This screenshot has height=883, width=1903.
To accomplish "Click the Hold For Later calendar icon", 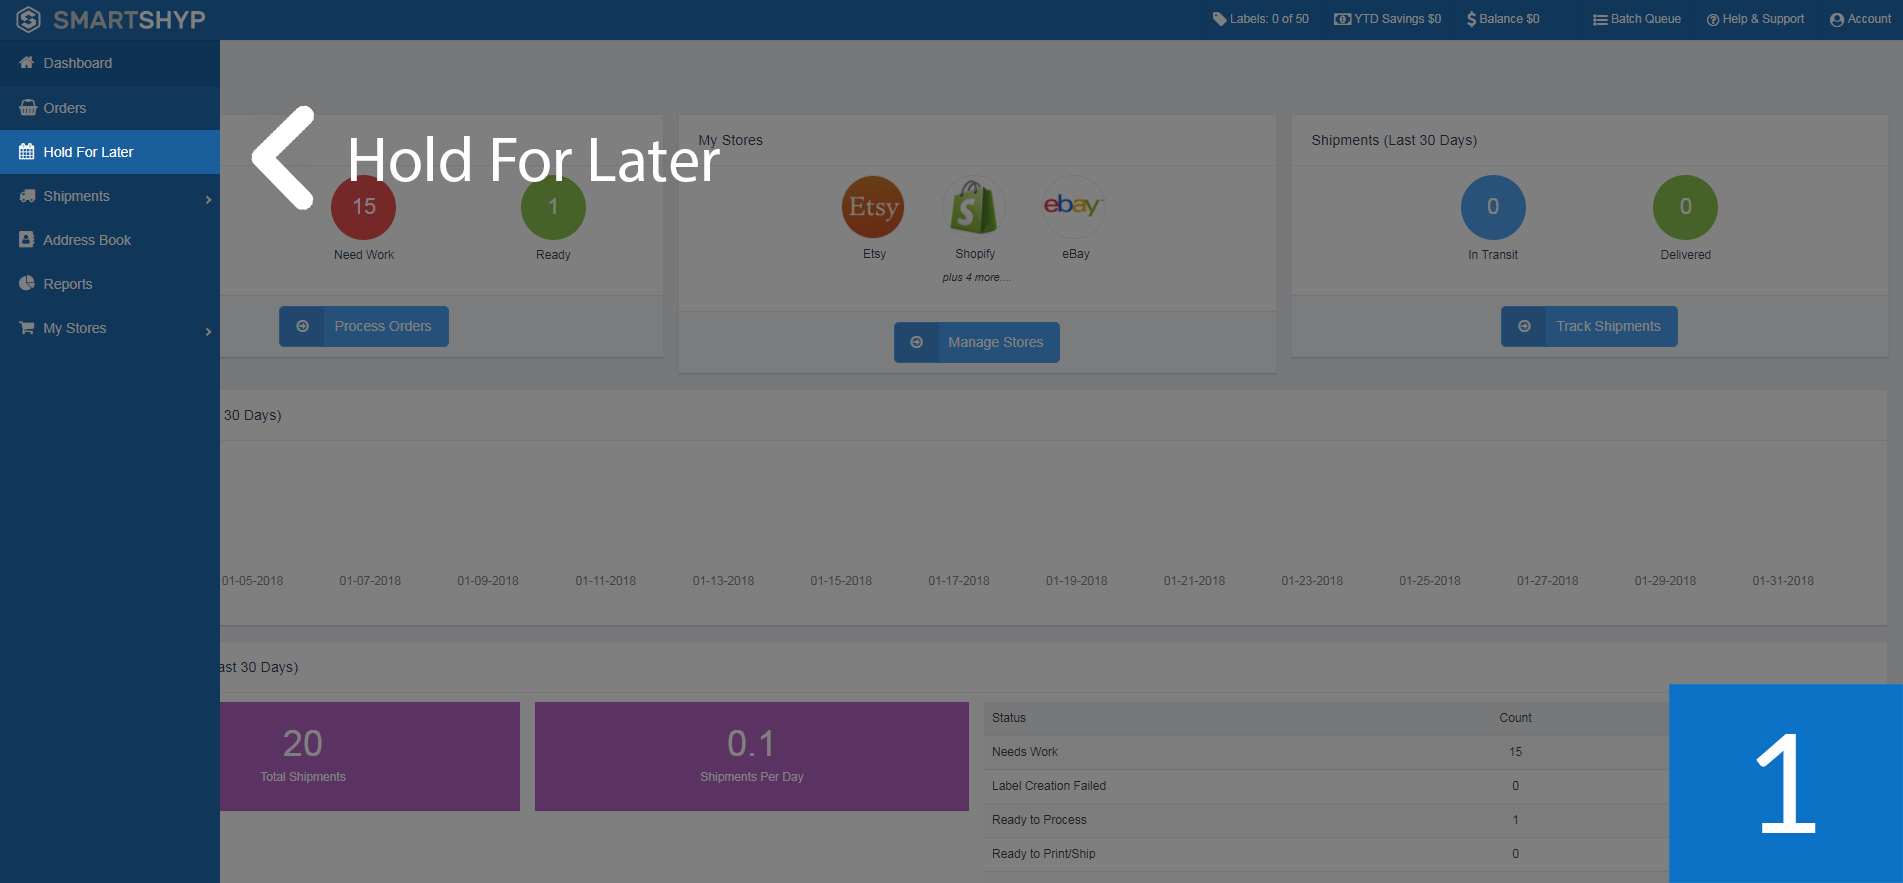I will [x=27, y=152].
